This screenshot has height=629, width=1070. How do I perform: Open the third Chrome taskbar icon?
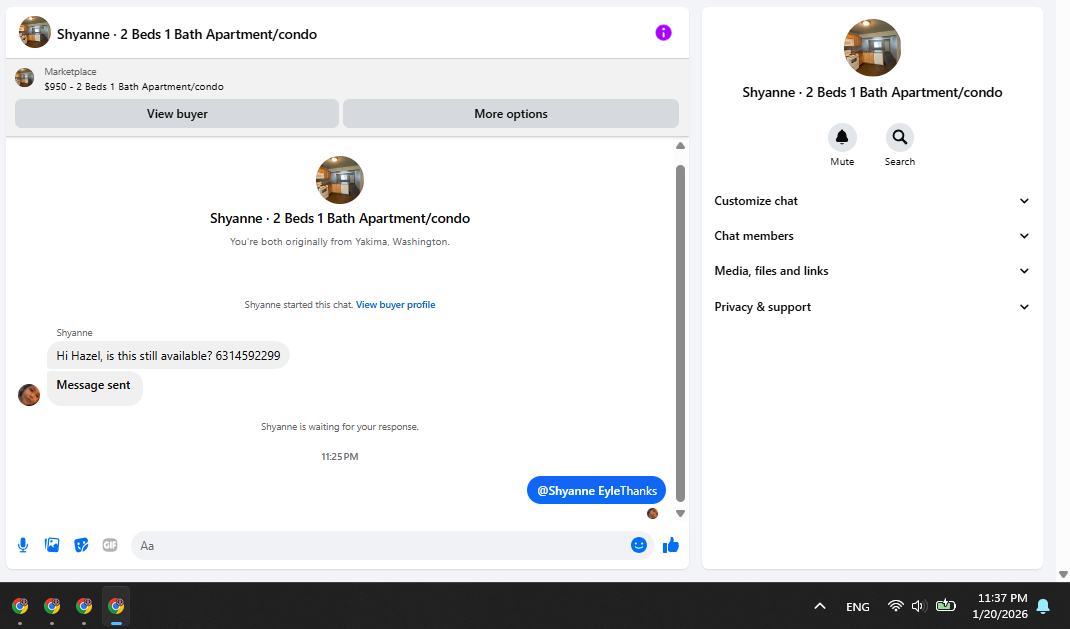click(84, 606)
